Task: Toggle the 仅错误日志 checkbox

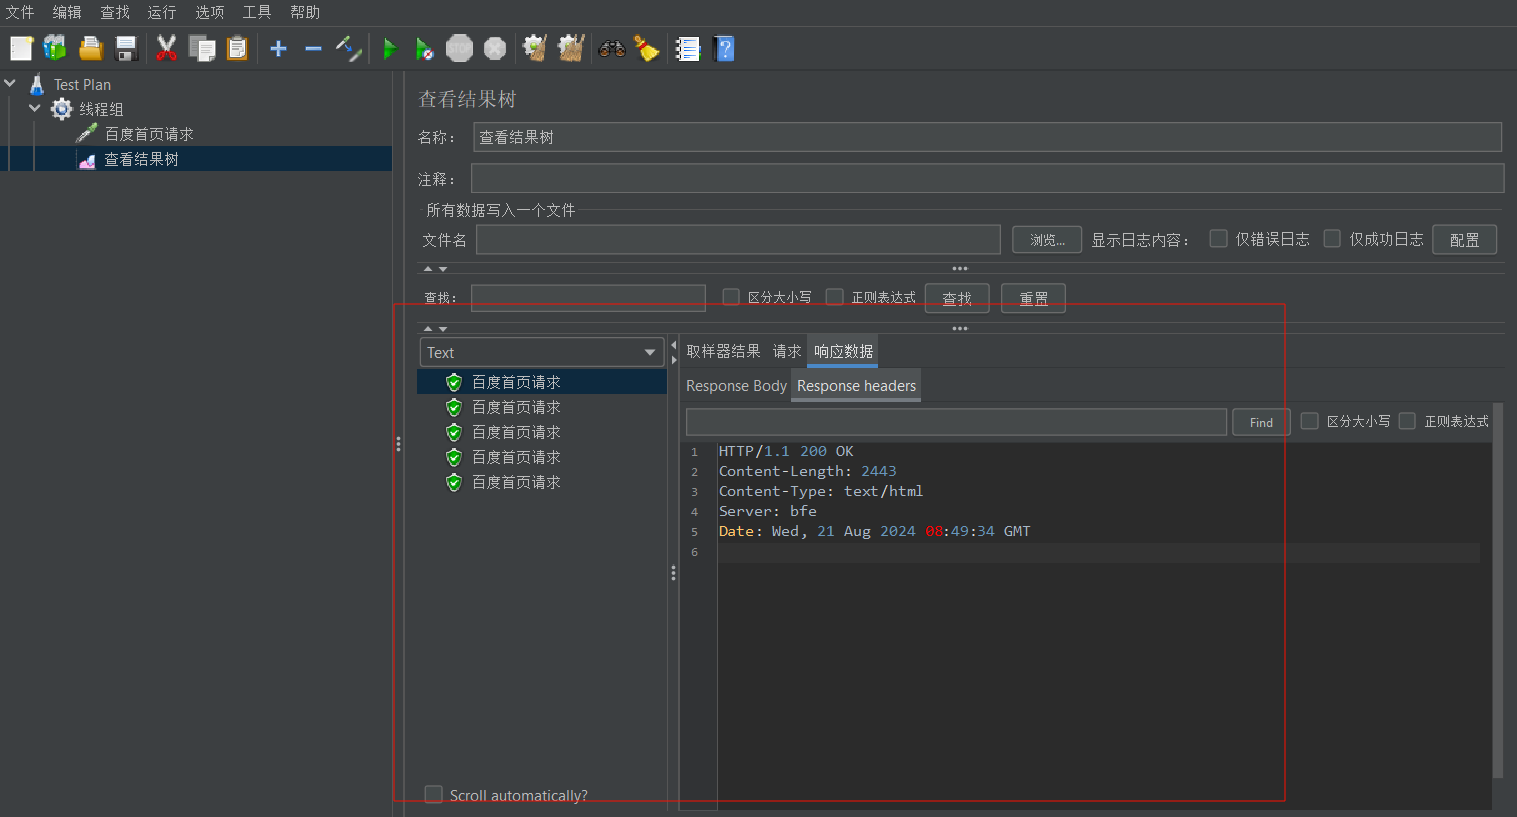Action: (1218, 239)
